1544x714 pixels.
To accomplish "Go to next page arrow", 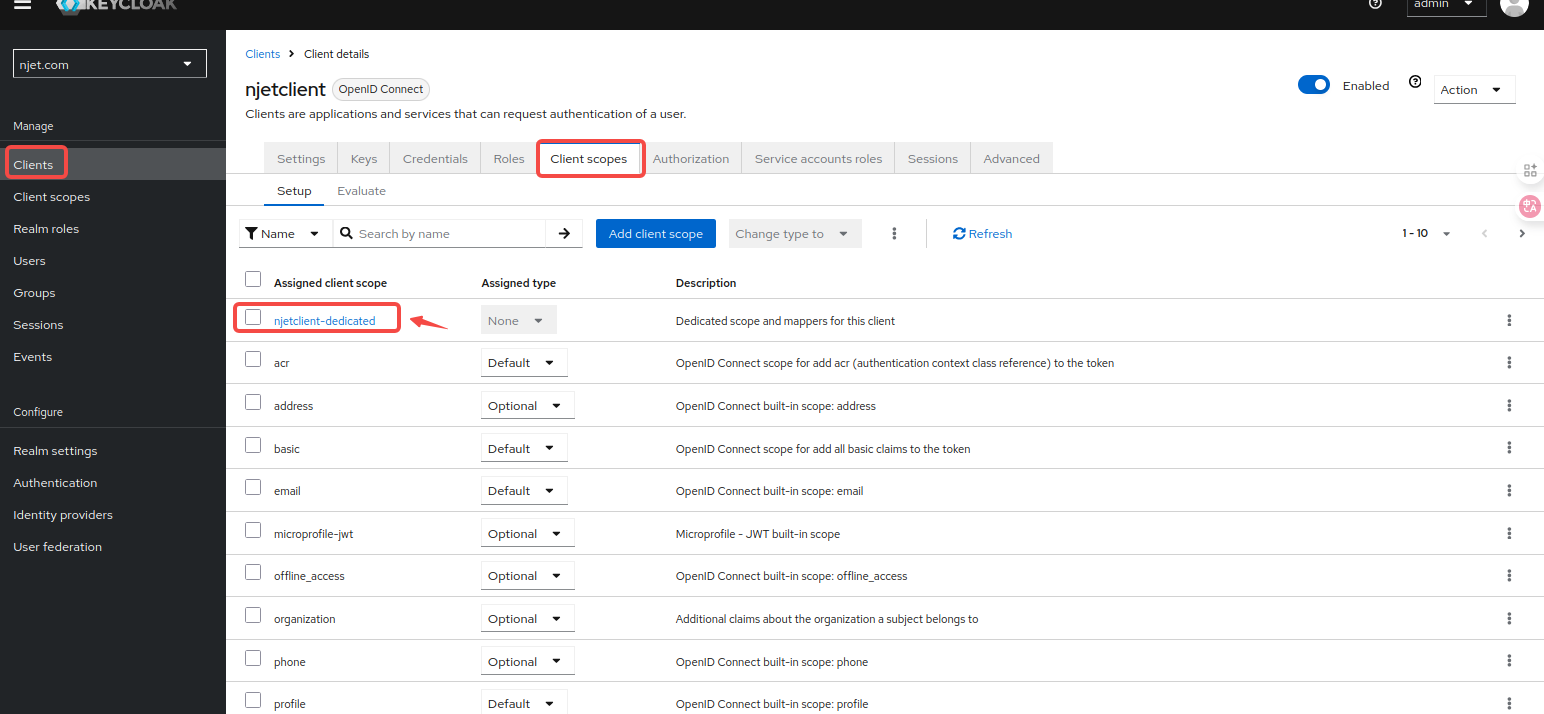I will [x=1522, y=234].
